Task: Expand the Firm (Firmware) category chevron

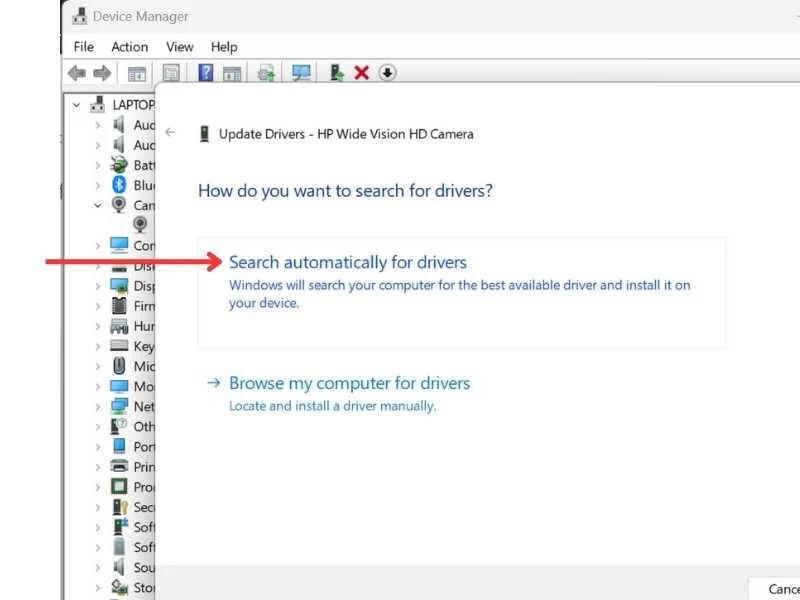Action: click(97, 306)
